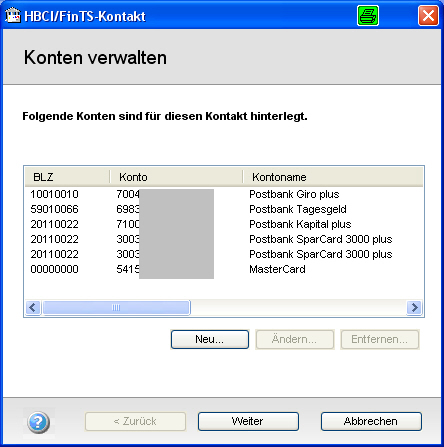The image size is (444, 447).
Task: Sort accounts by BLZ column header
Action: click(67, 177)
